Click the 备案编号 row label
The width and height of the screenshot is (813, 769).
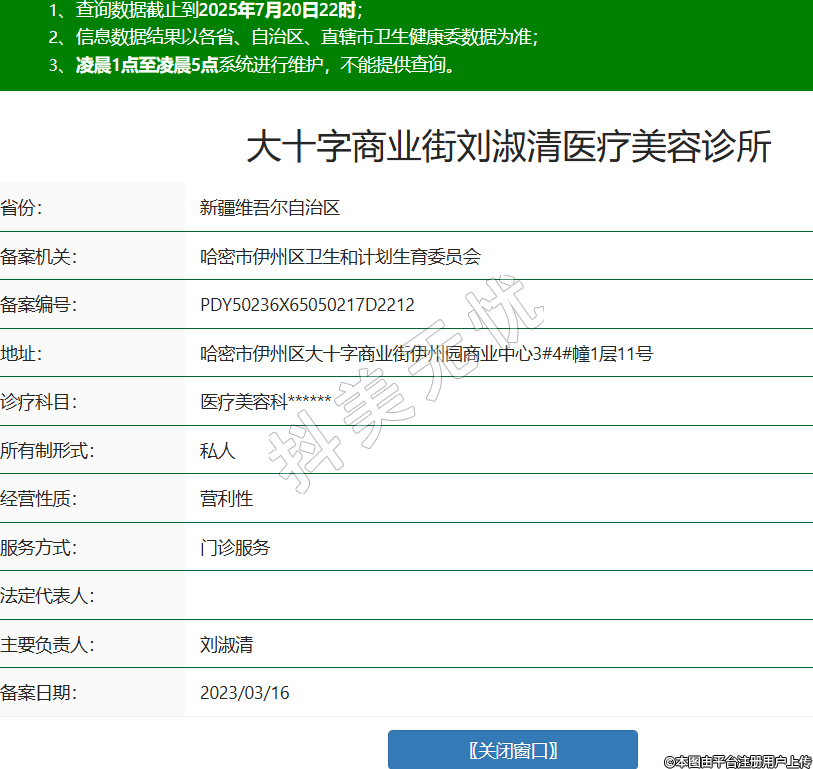(39, 305)
